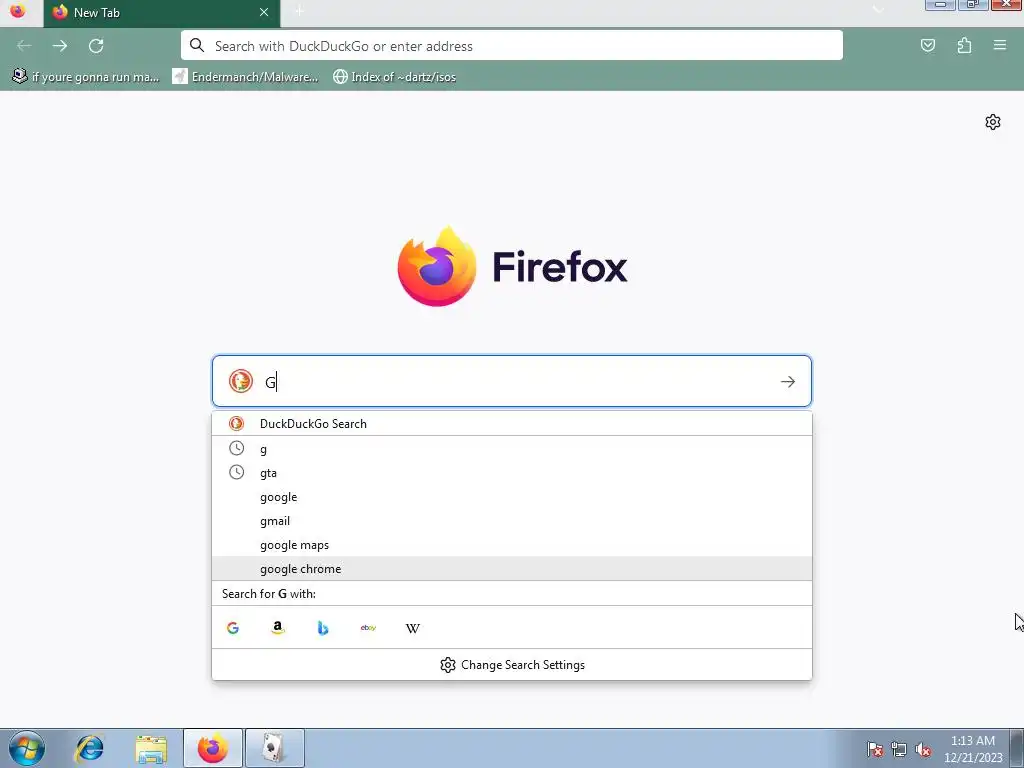Viewport: 1024px width, 768px height.
Task: Select suggestion 'google'
Action: pos(511,497)
